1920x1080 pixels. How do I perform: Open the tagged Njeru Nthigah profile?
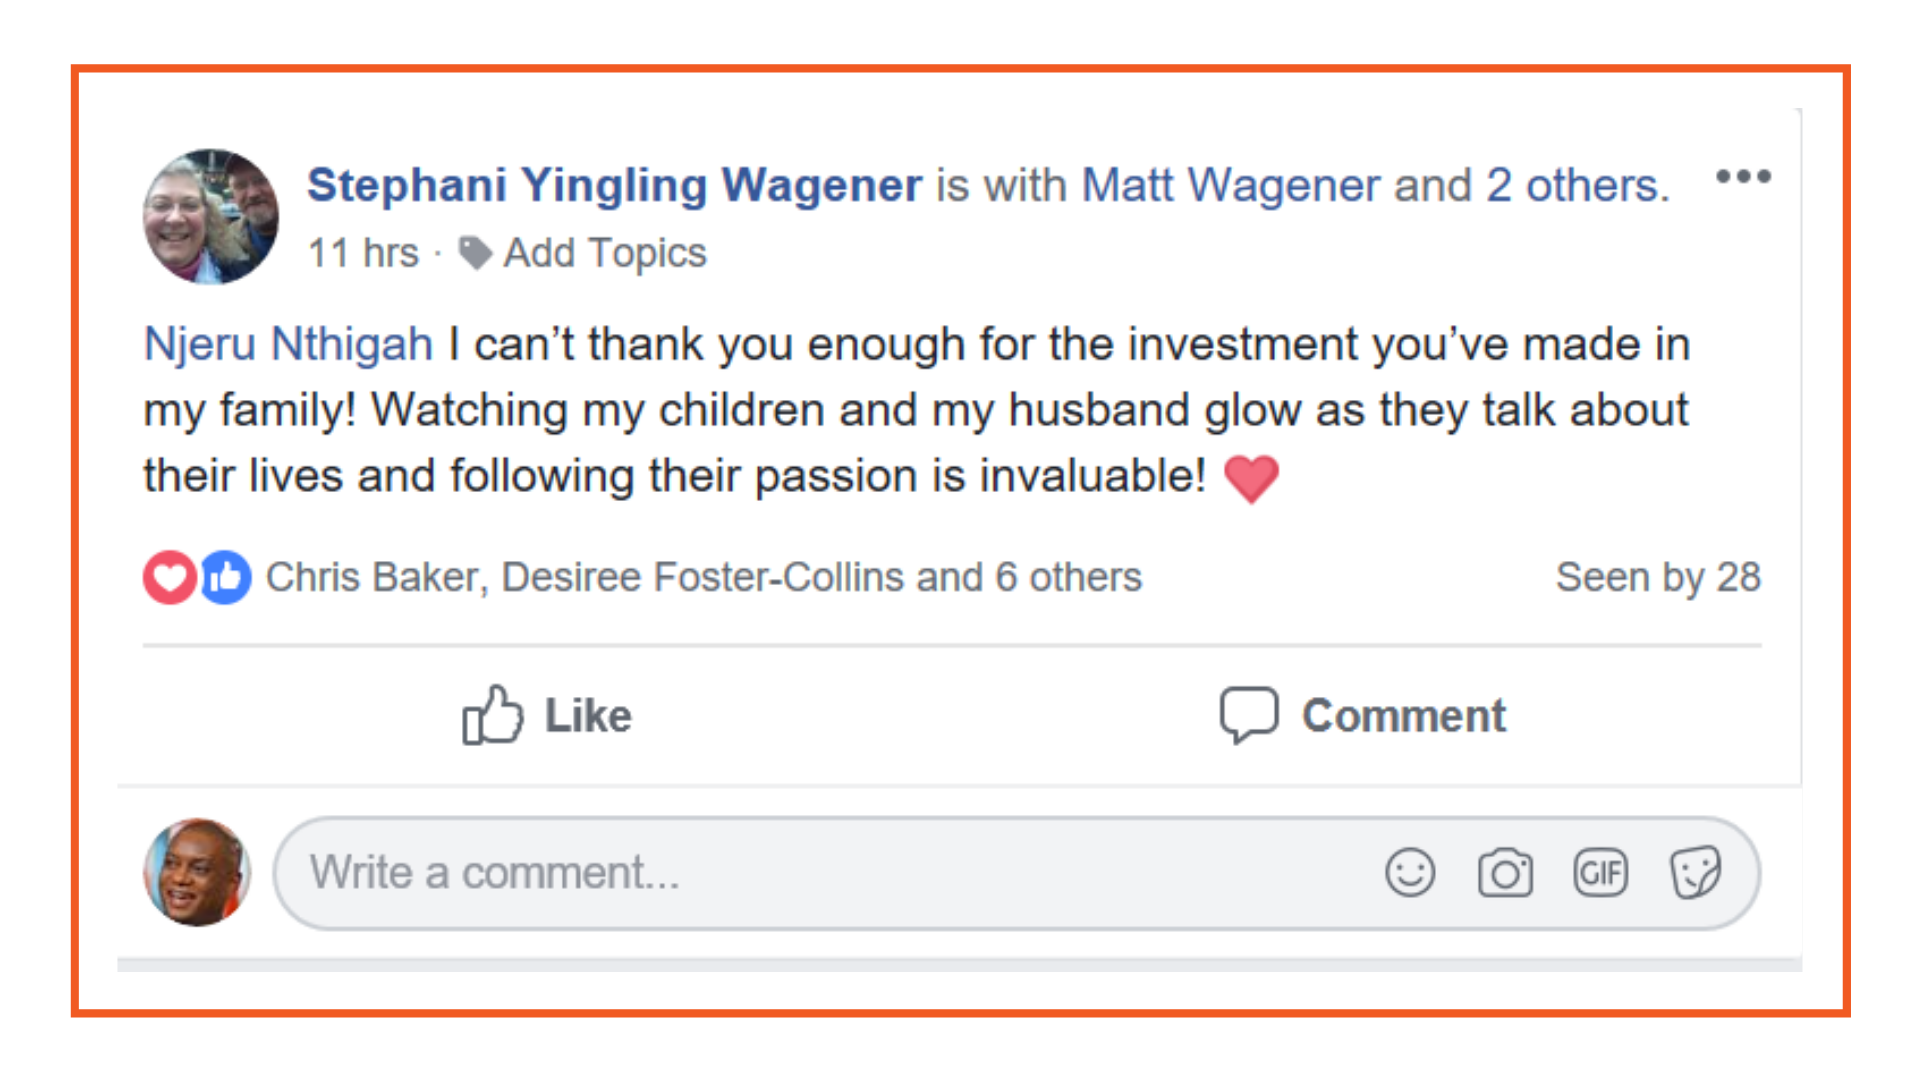pos(288,344)
